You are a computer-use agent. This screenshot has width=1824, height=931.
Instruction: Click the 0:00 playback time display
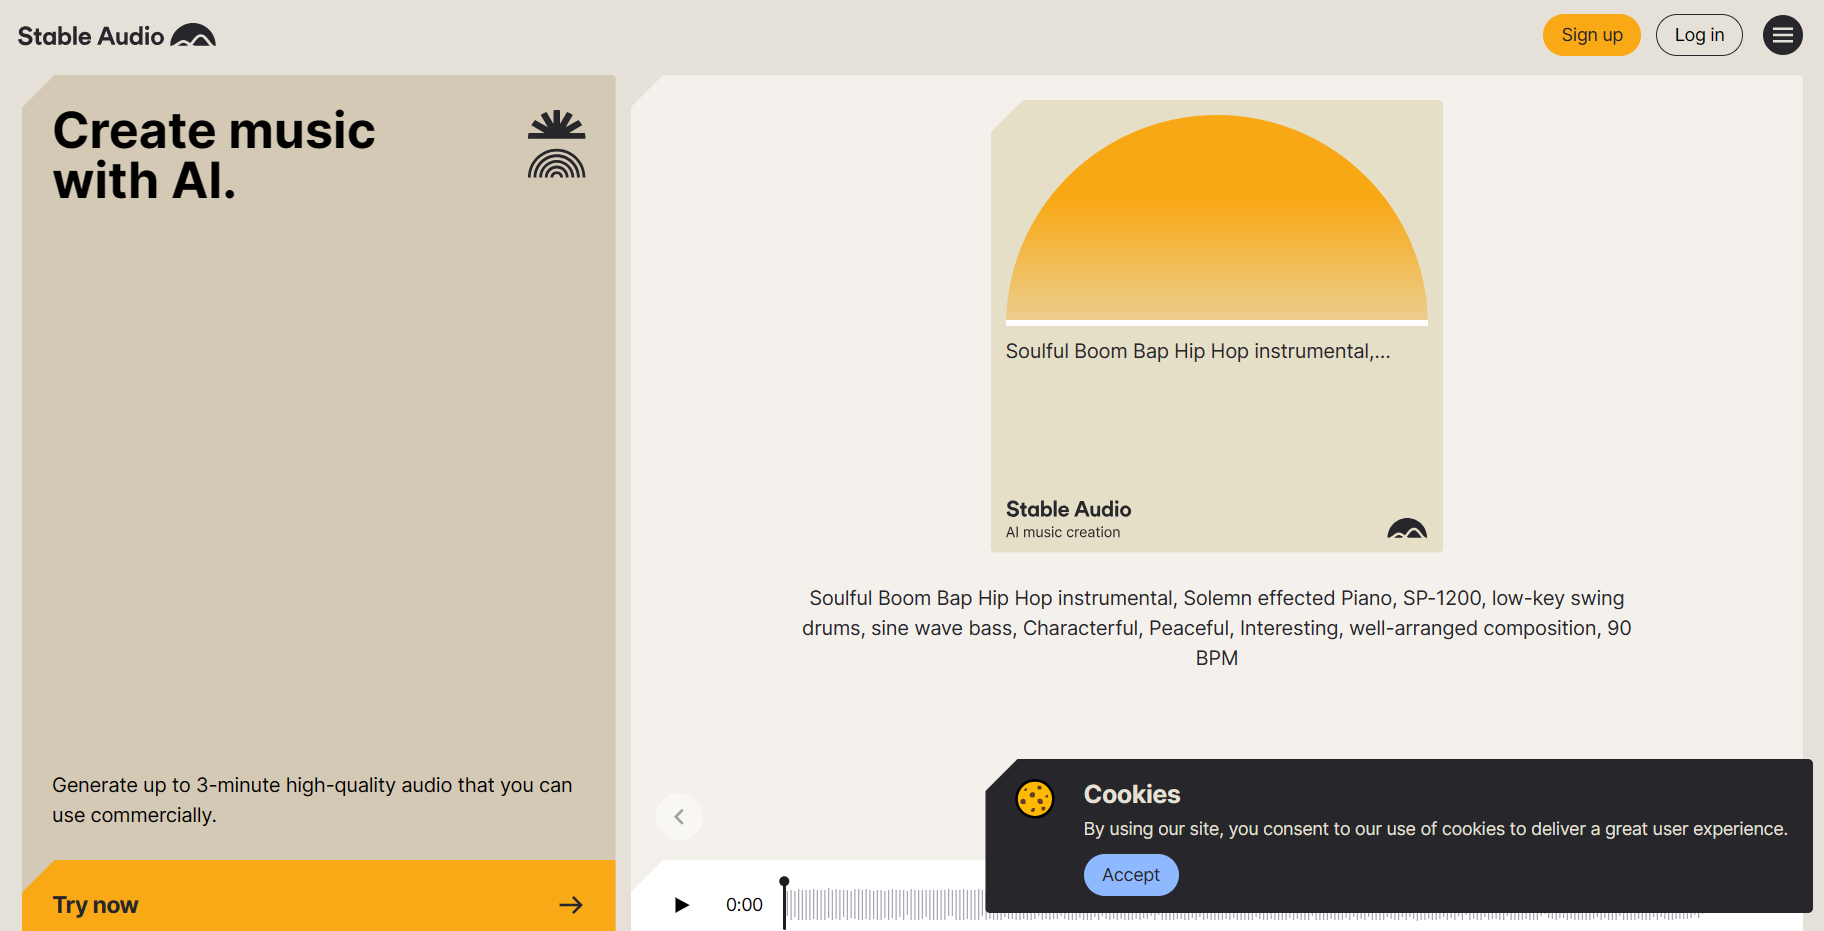point(744,905)
